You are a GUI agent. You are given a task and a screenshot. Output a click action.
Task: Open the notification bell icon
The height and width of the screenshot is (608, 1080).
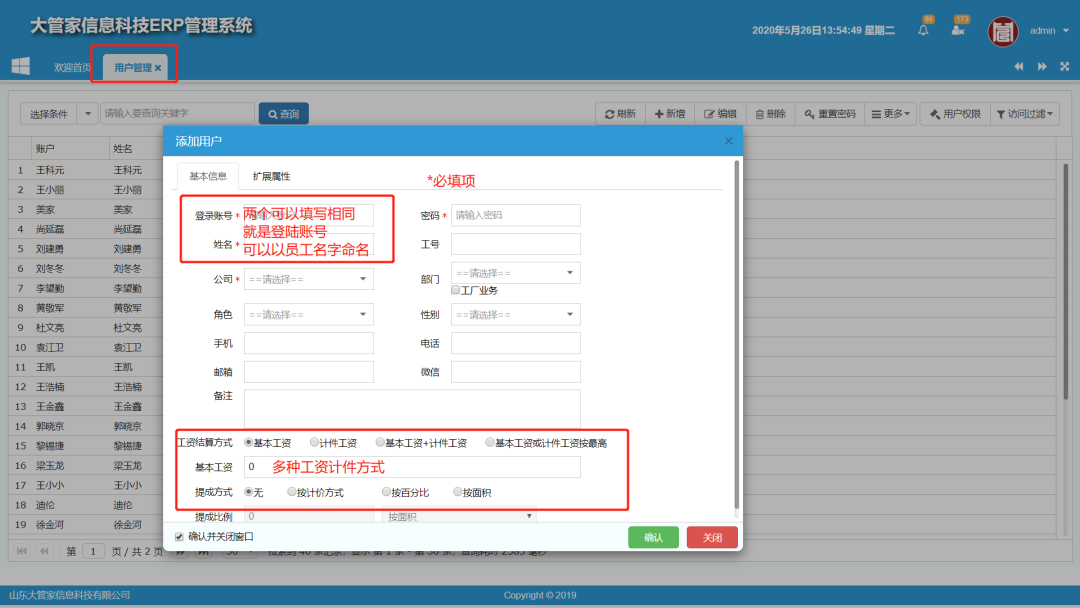click(923, 30)
